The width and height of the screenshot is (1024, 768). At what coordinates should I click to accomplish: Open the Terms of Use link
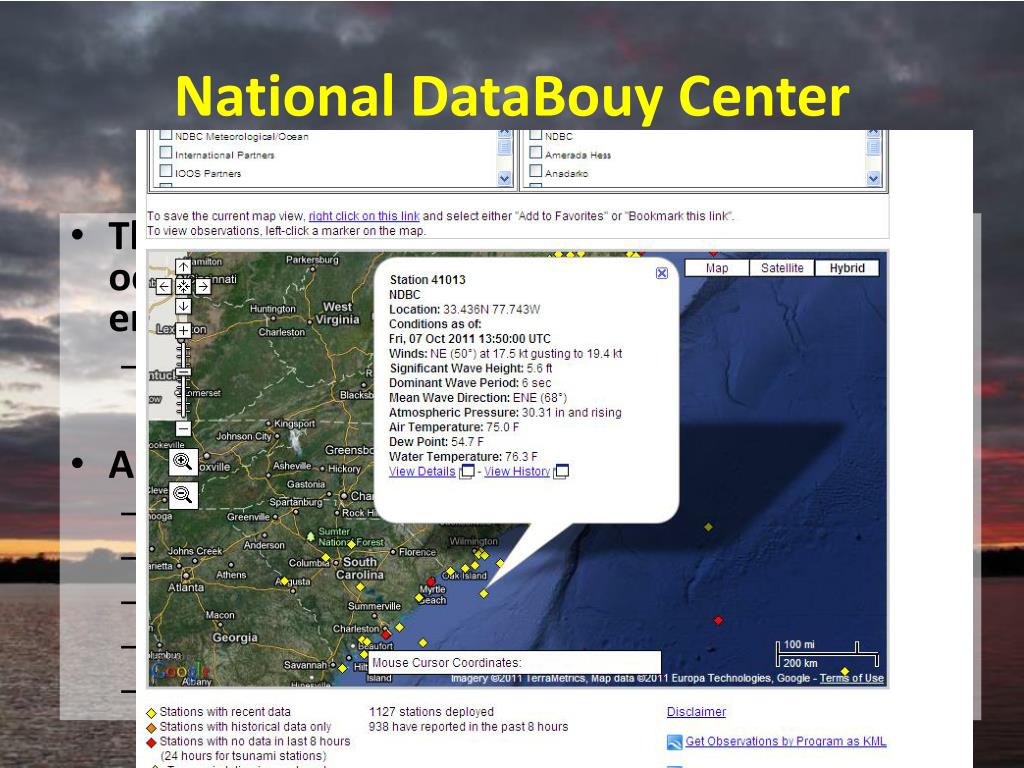[x=852, y=678]
